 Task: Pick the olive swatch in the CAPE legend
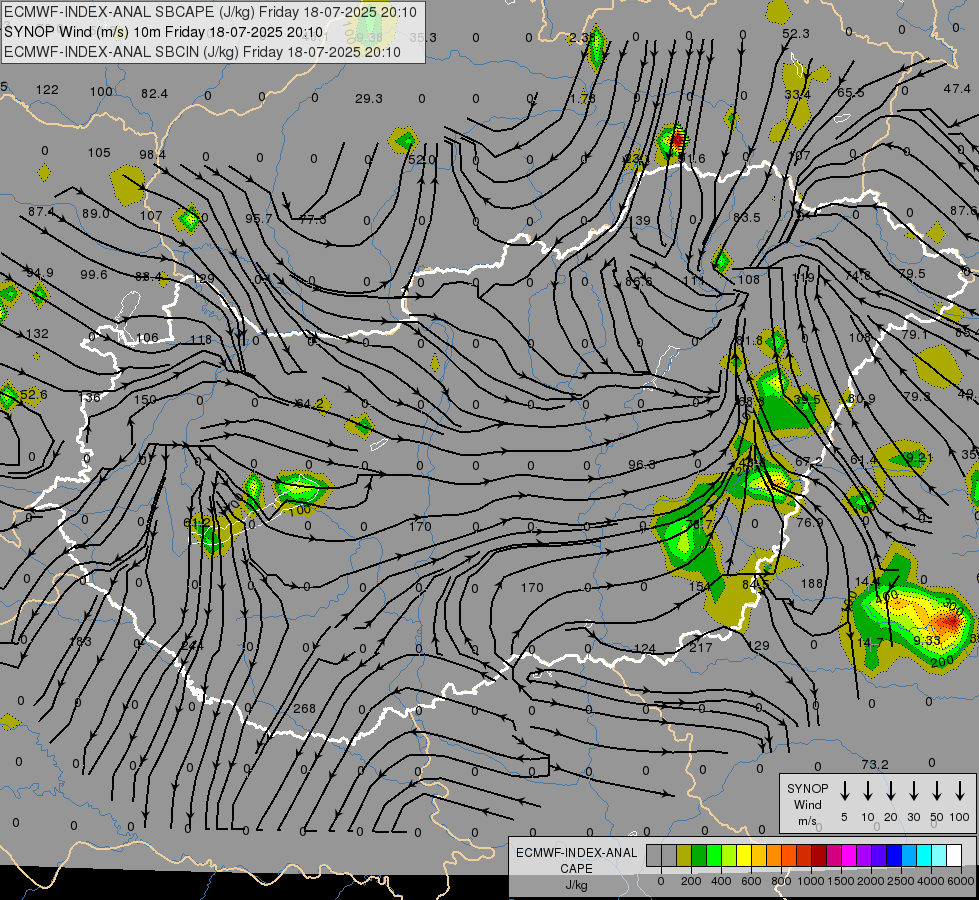tap(684, 856)
